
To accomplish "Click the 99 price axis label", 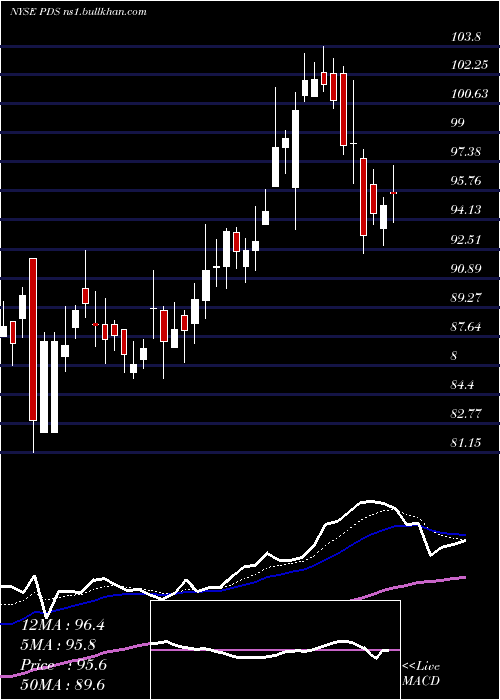I will tap(458, 123).
